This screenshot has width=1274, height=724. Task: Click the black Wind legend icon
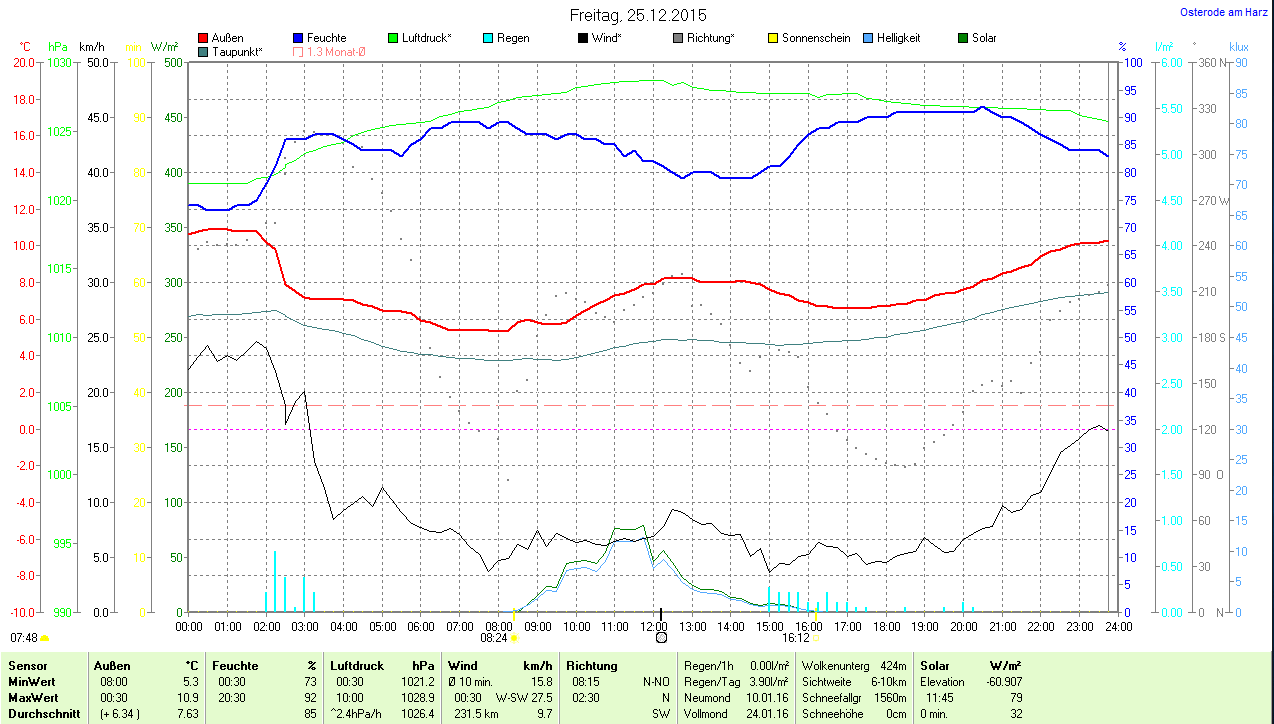[583, 38]
